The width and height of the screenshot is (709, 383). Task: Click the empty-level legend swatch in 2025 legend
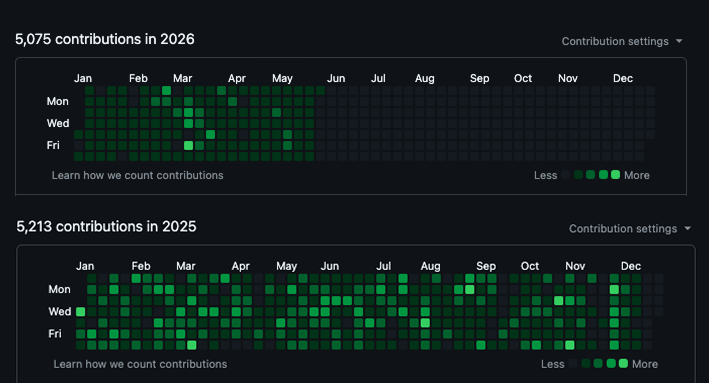(x=573, y=364)
